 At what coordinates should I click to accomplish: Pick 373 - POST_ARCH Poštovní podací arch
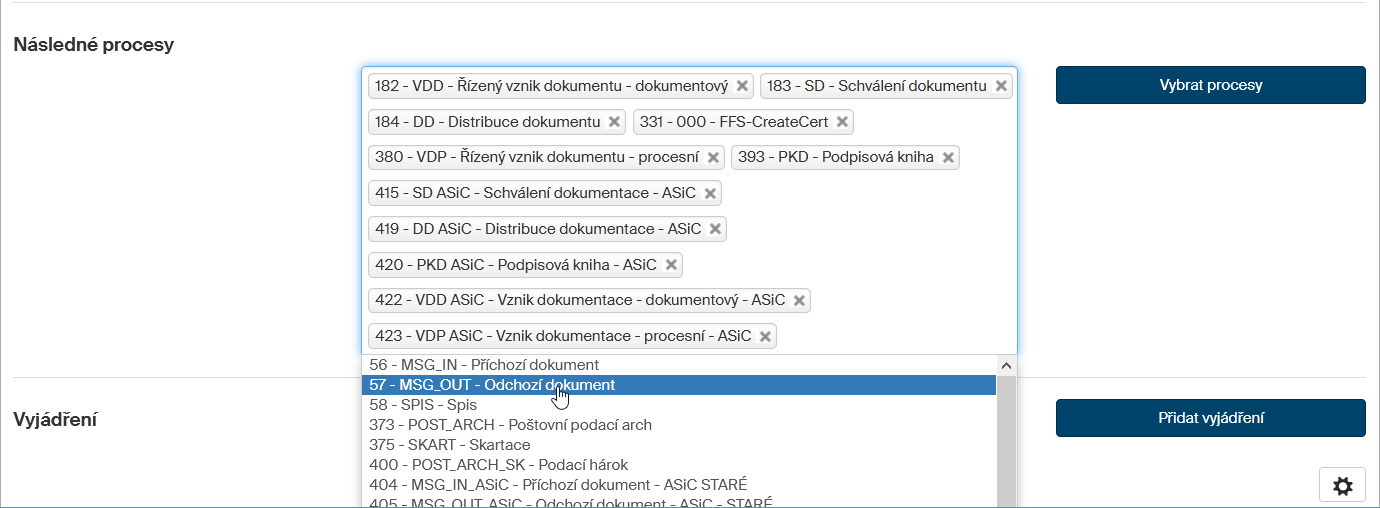(x=510, y=425)
